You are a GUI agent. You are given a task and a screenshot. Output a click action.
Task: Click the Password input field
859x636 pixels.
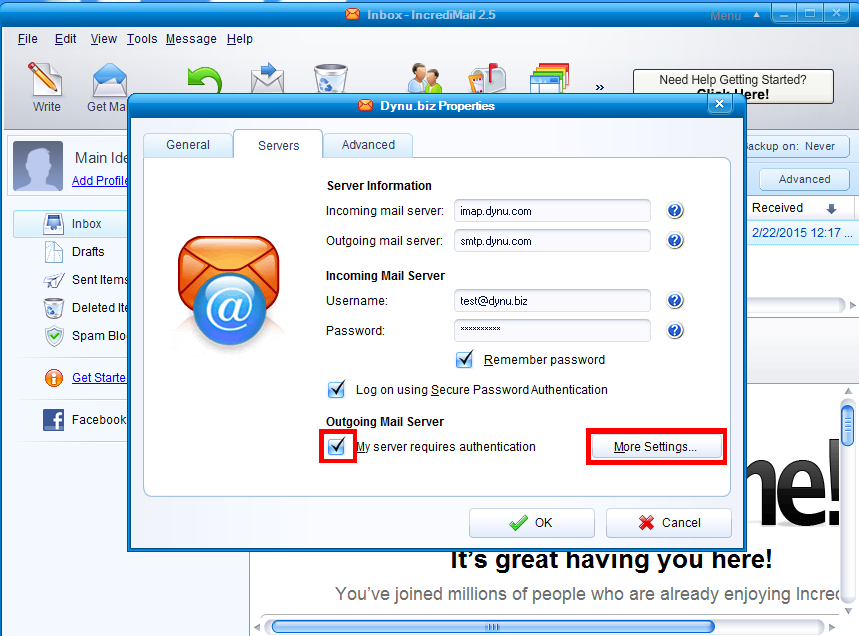(x=552, y=330)
